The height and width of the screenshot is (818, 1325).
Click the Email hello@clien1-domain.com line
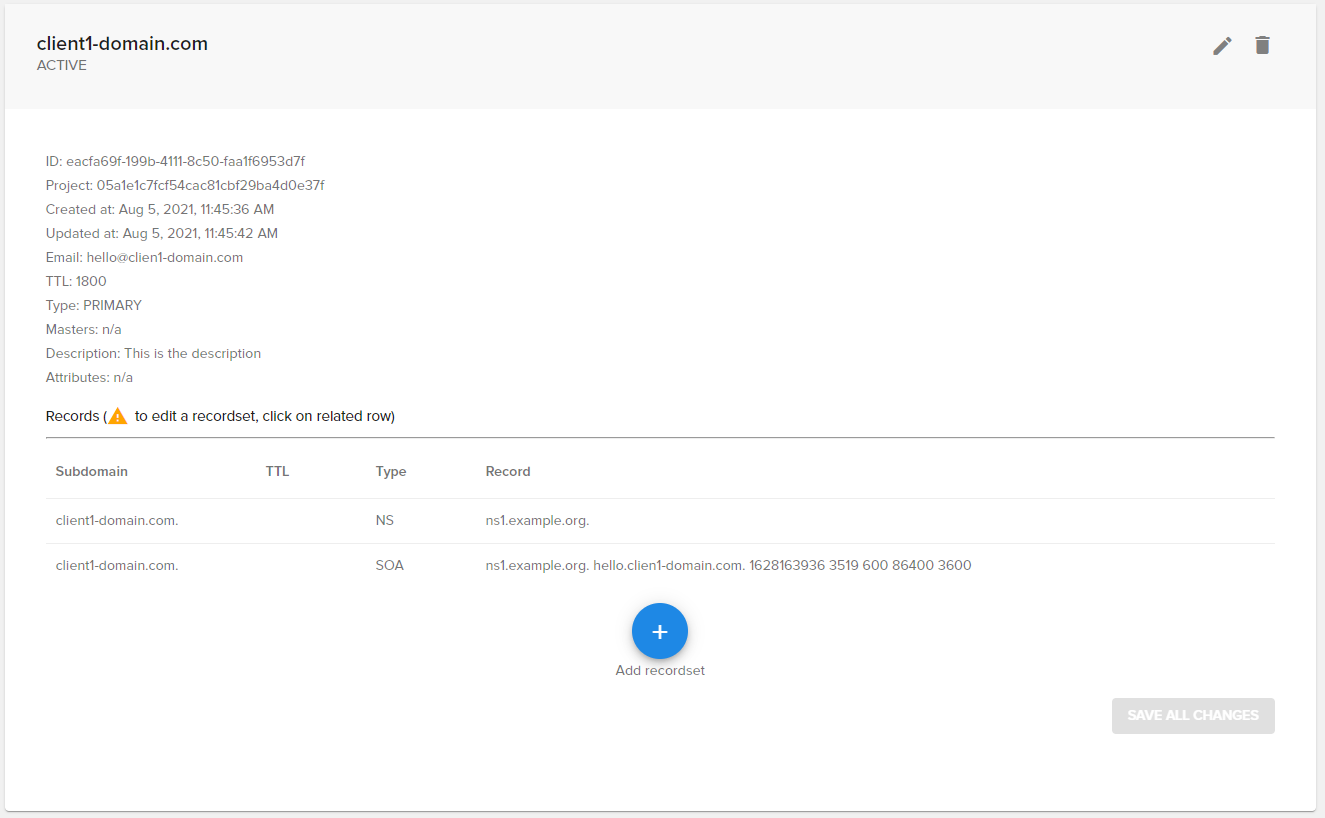click(144, 257)
